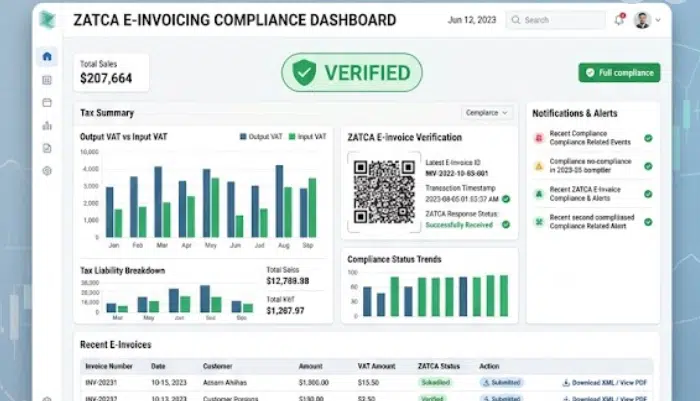
Task: Click the Jun 12, 2023 date
Action: tap(472, 20)
